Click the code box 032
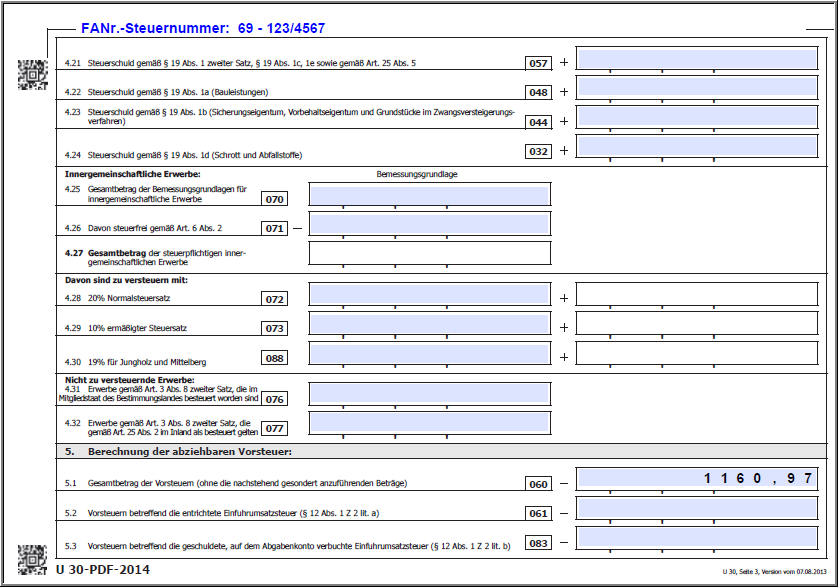 pos(538,151)
